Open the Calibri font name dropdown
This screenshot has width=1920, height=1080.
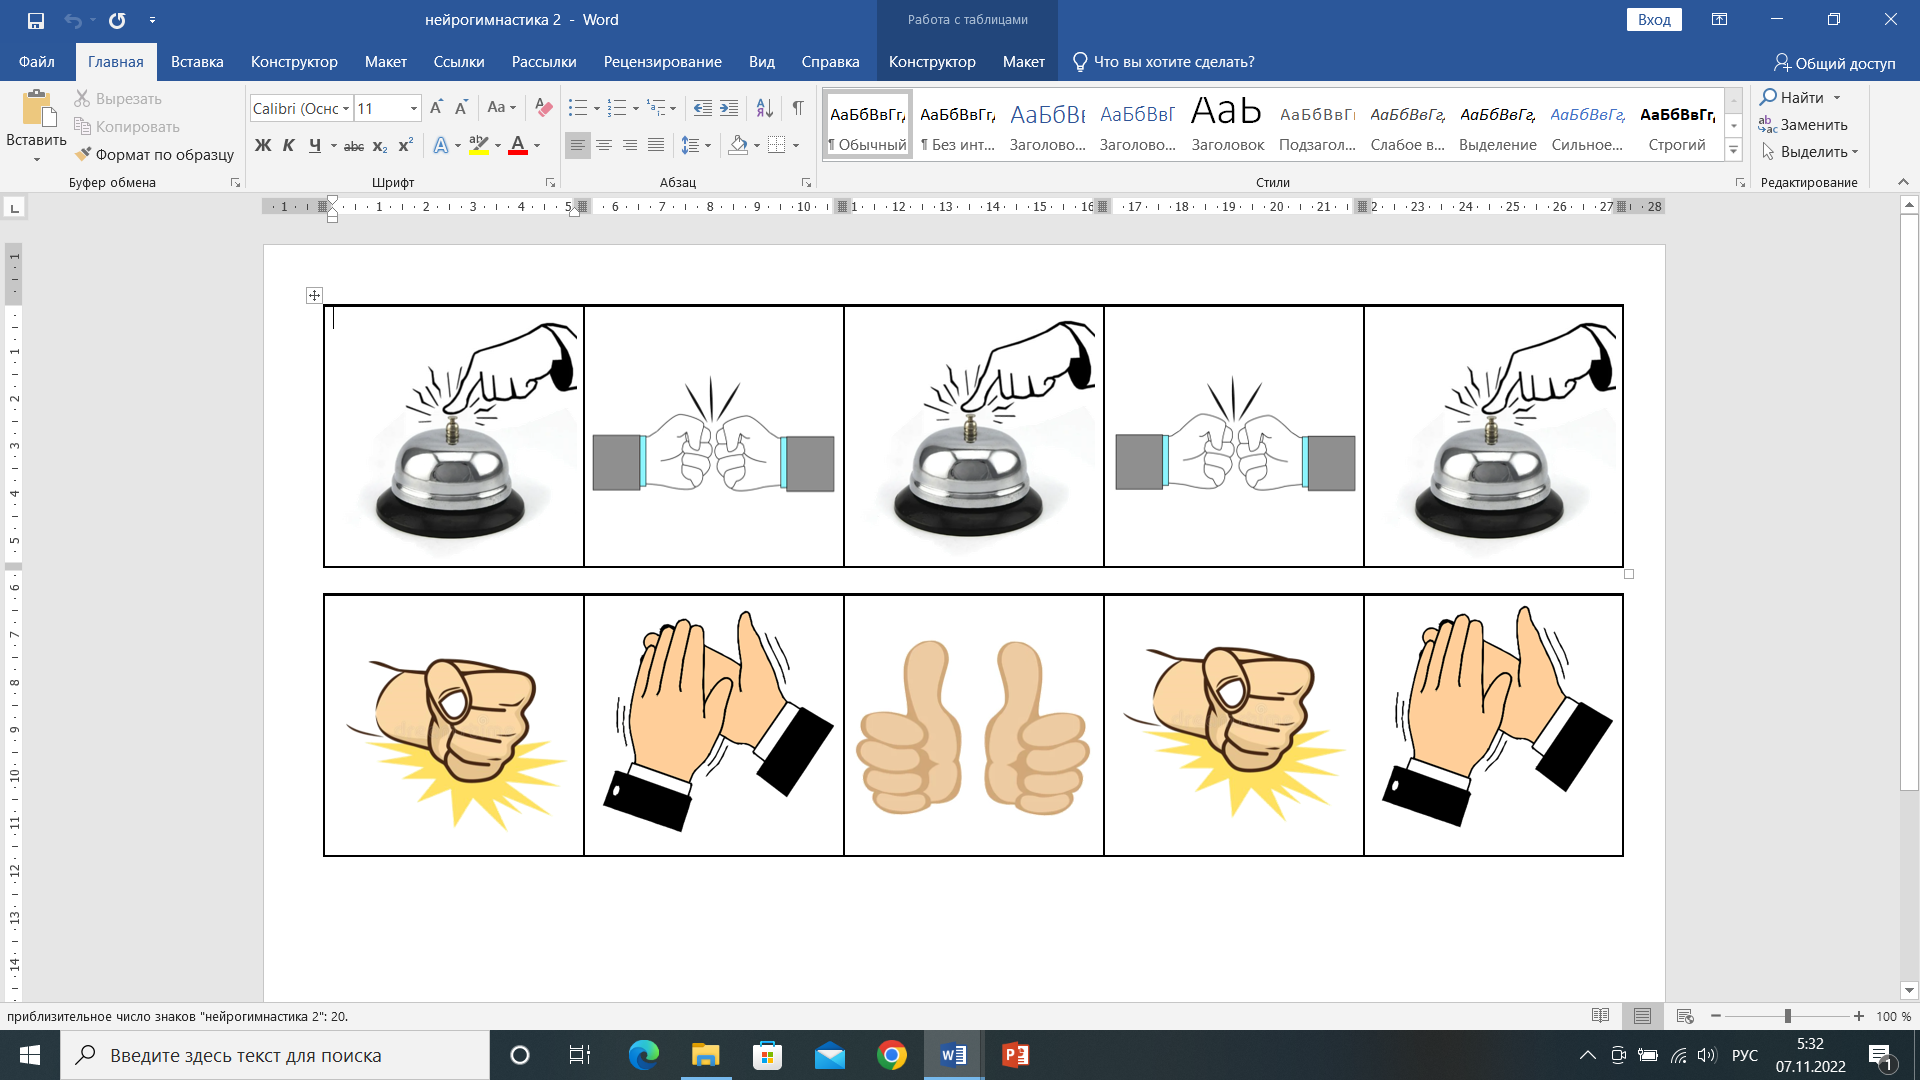346,108
